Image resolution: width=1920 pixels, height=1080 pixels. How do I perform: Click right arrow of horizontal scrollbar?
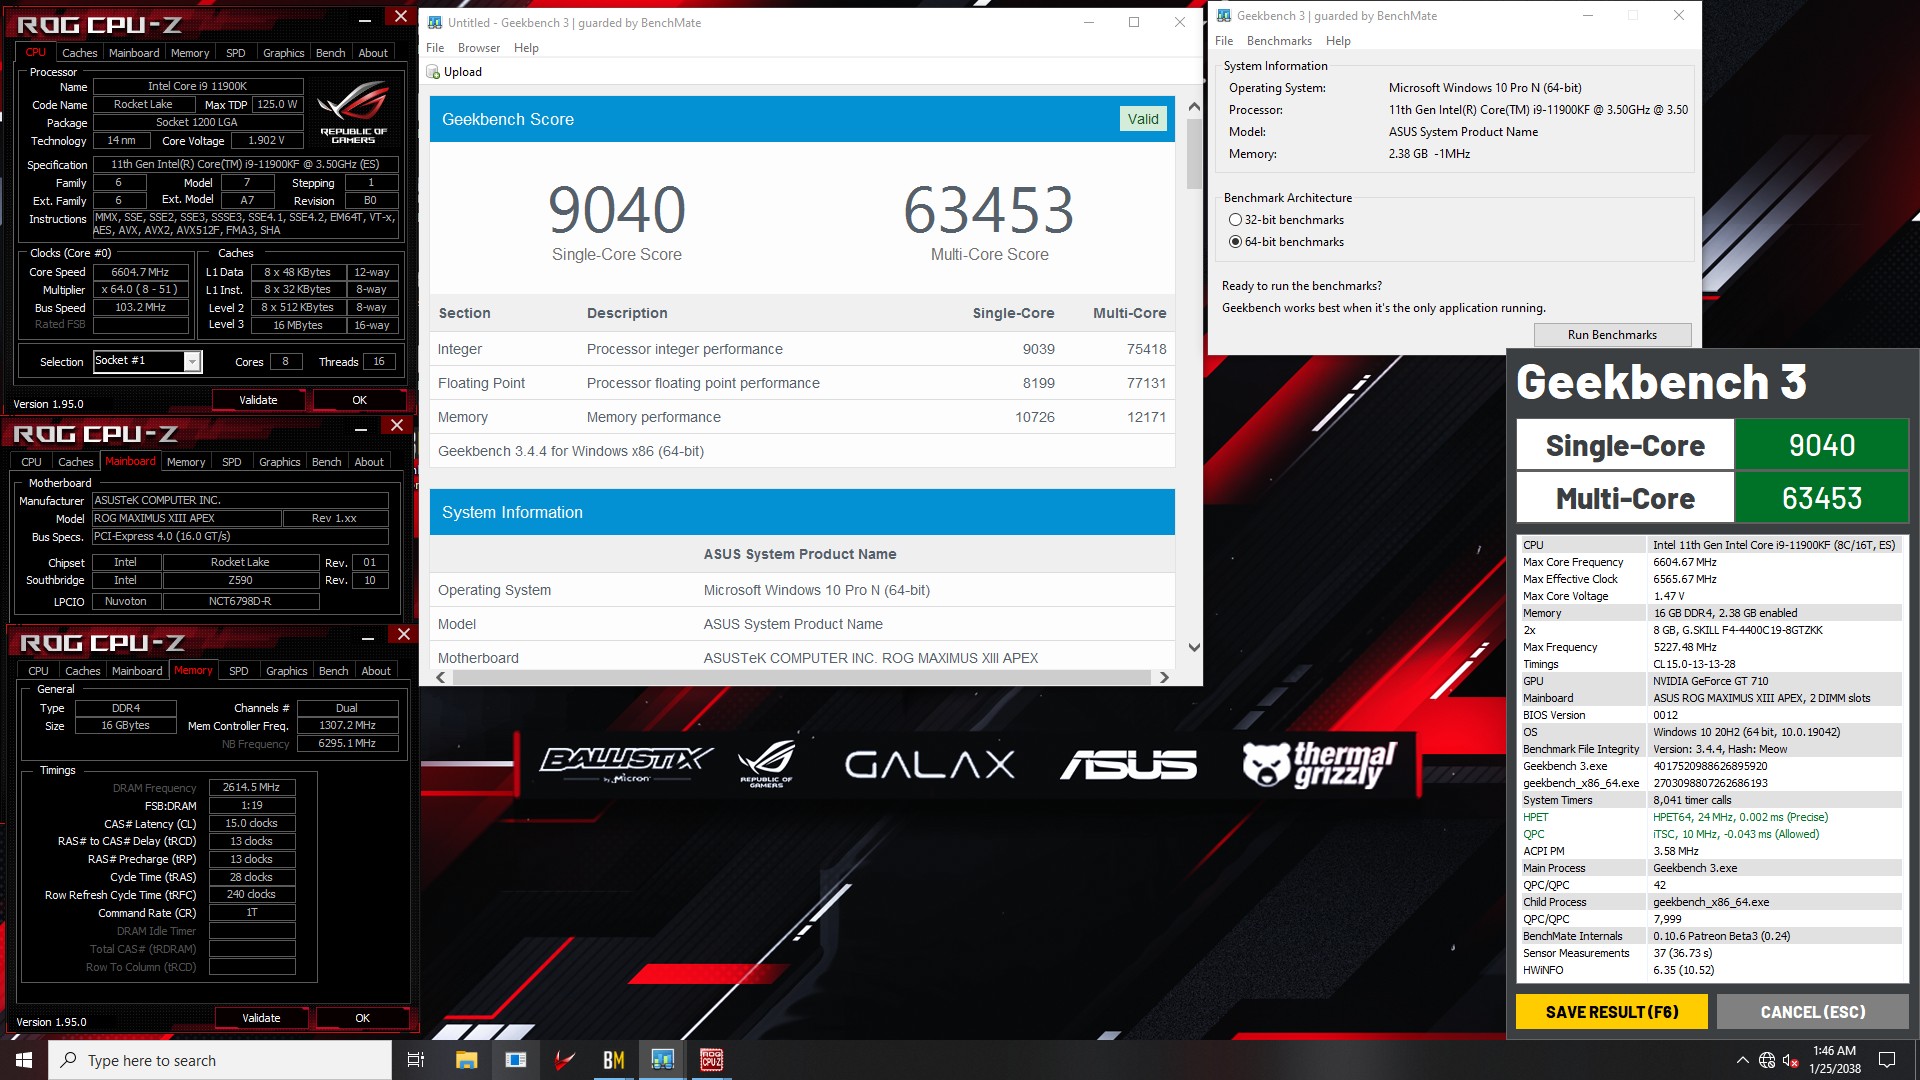pyautogui.click(x=1164, y=677)
